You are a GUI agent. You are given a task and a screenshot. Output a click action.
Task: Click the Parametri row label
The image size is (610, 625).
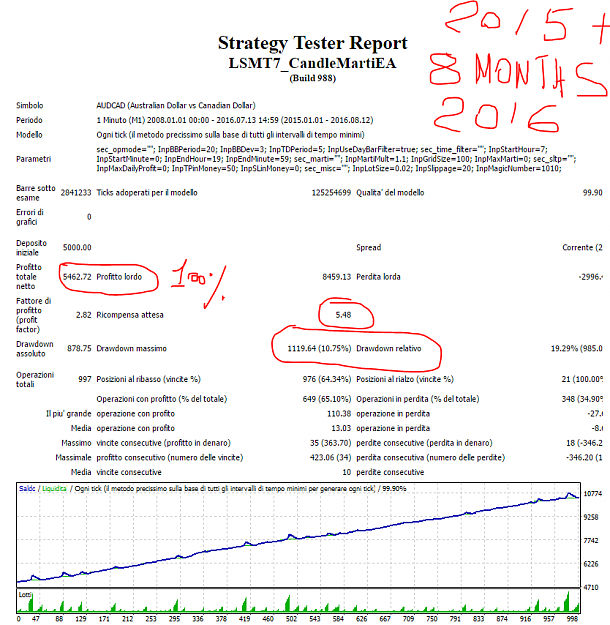coord(33,159)
